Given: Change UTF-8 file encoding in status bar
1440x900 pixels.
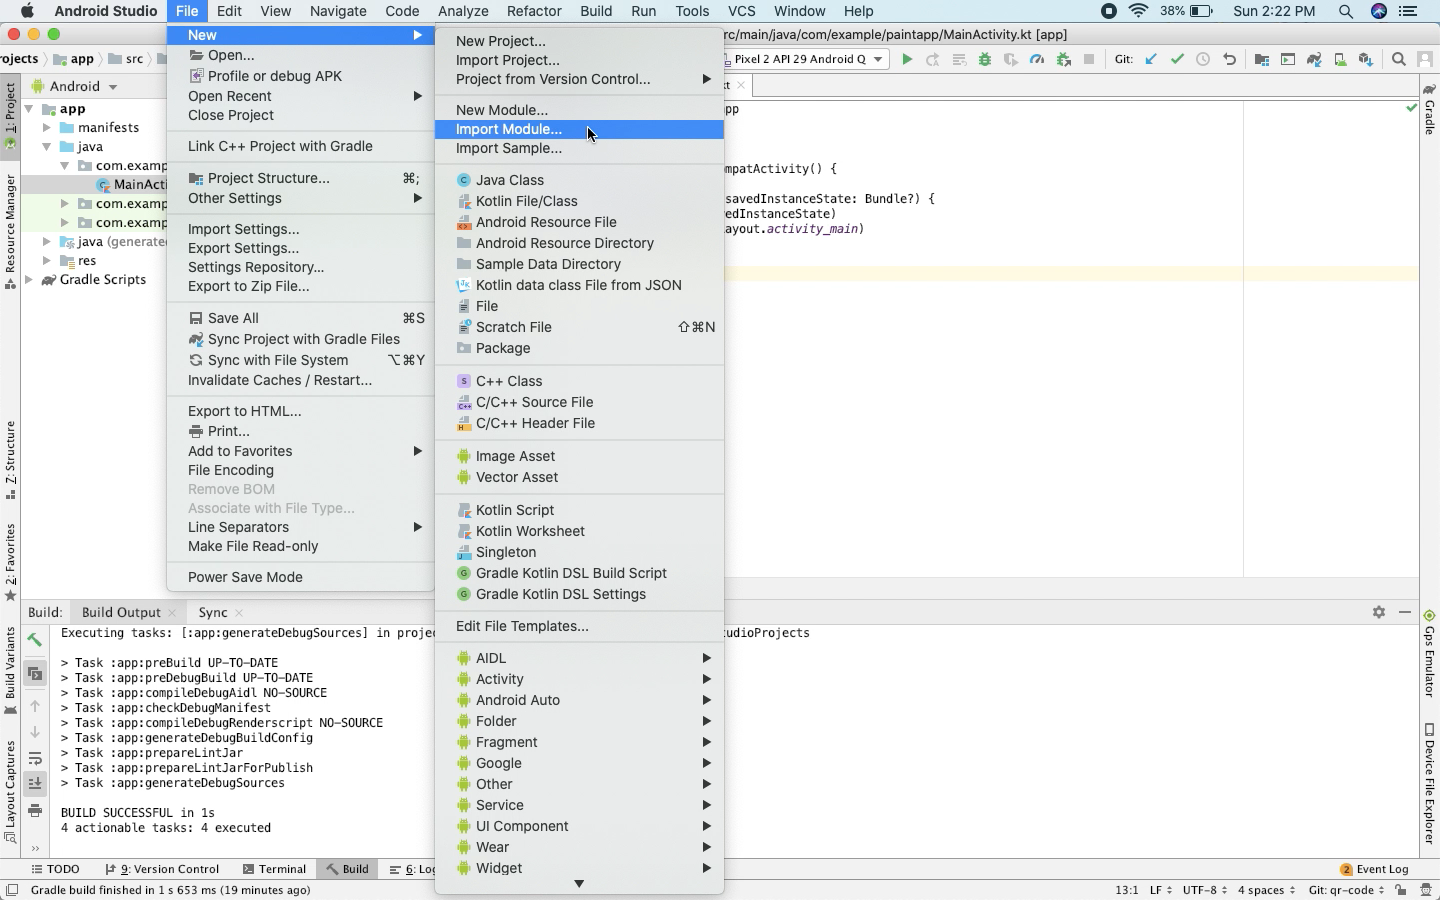Looking at the screenshot, I should (1204, 890).
